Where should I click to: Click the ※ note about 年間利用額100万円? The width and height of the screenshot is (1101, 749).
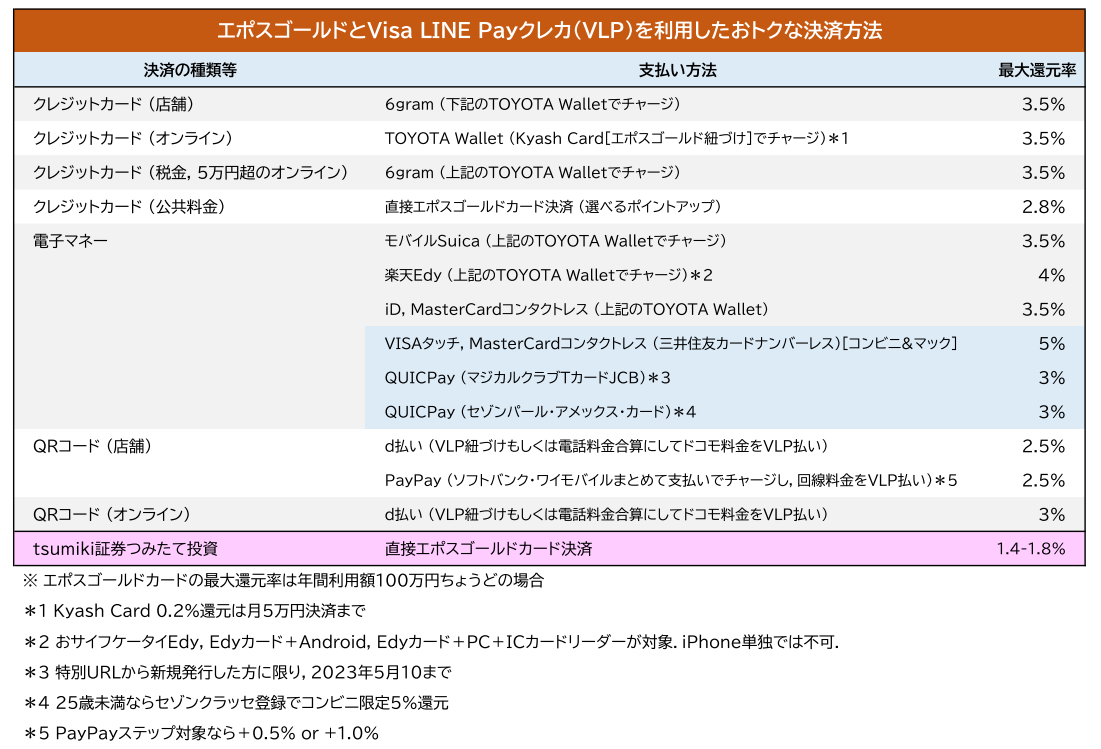(284, 581)
